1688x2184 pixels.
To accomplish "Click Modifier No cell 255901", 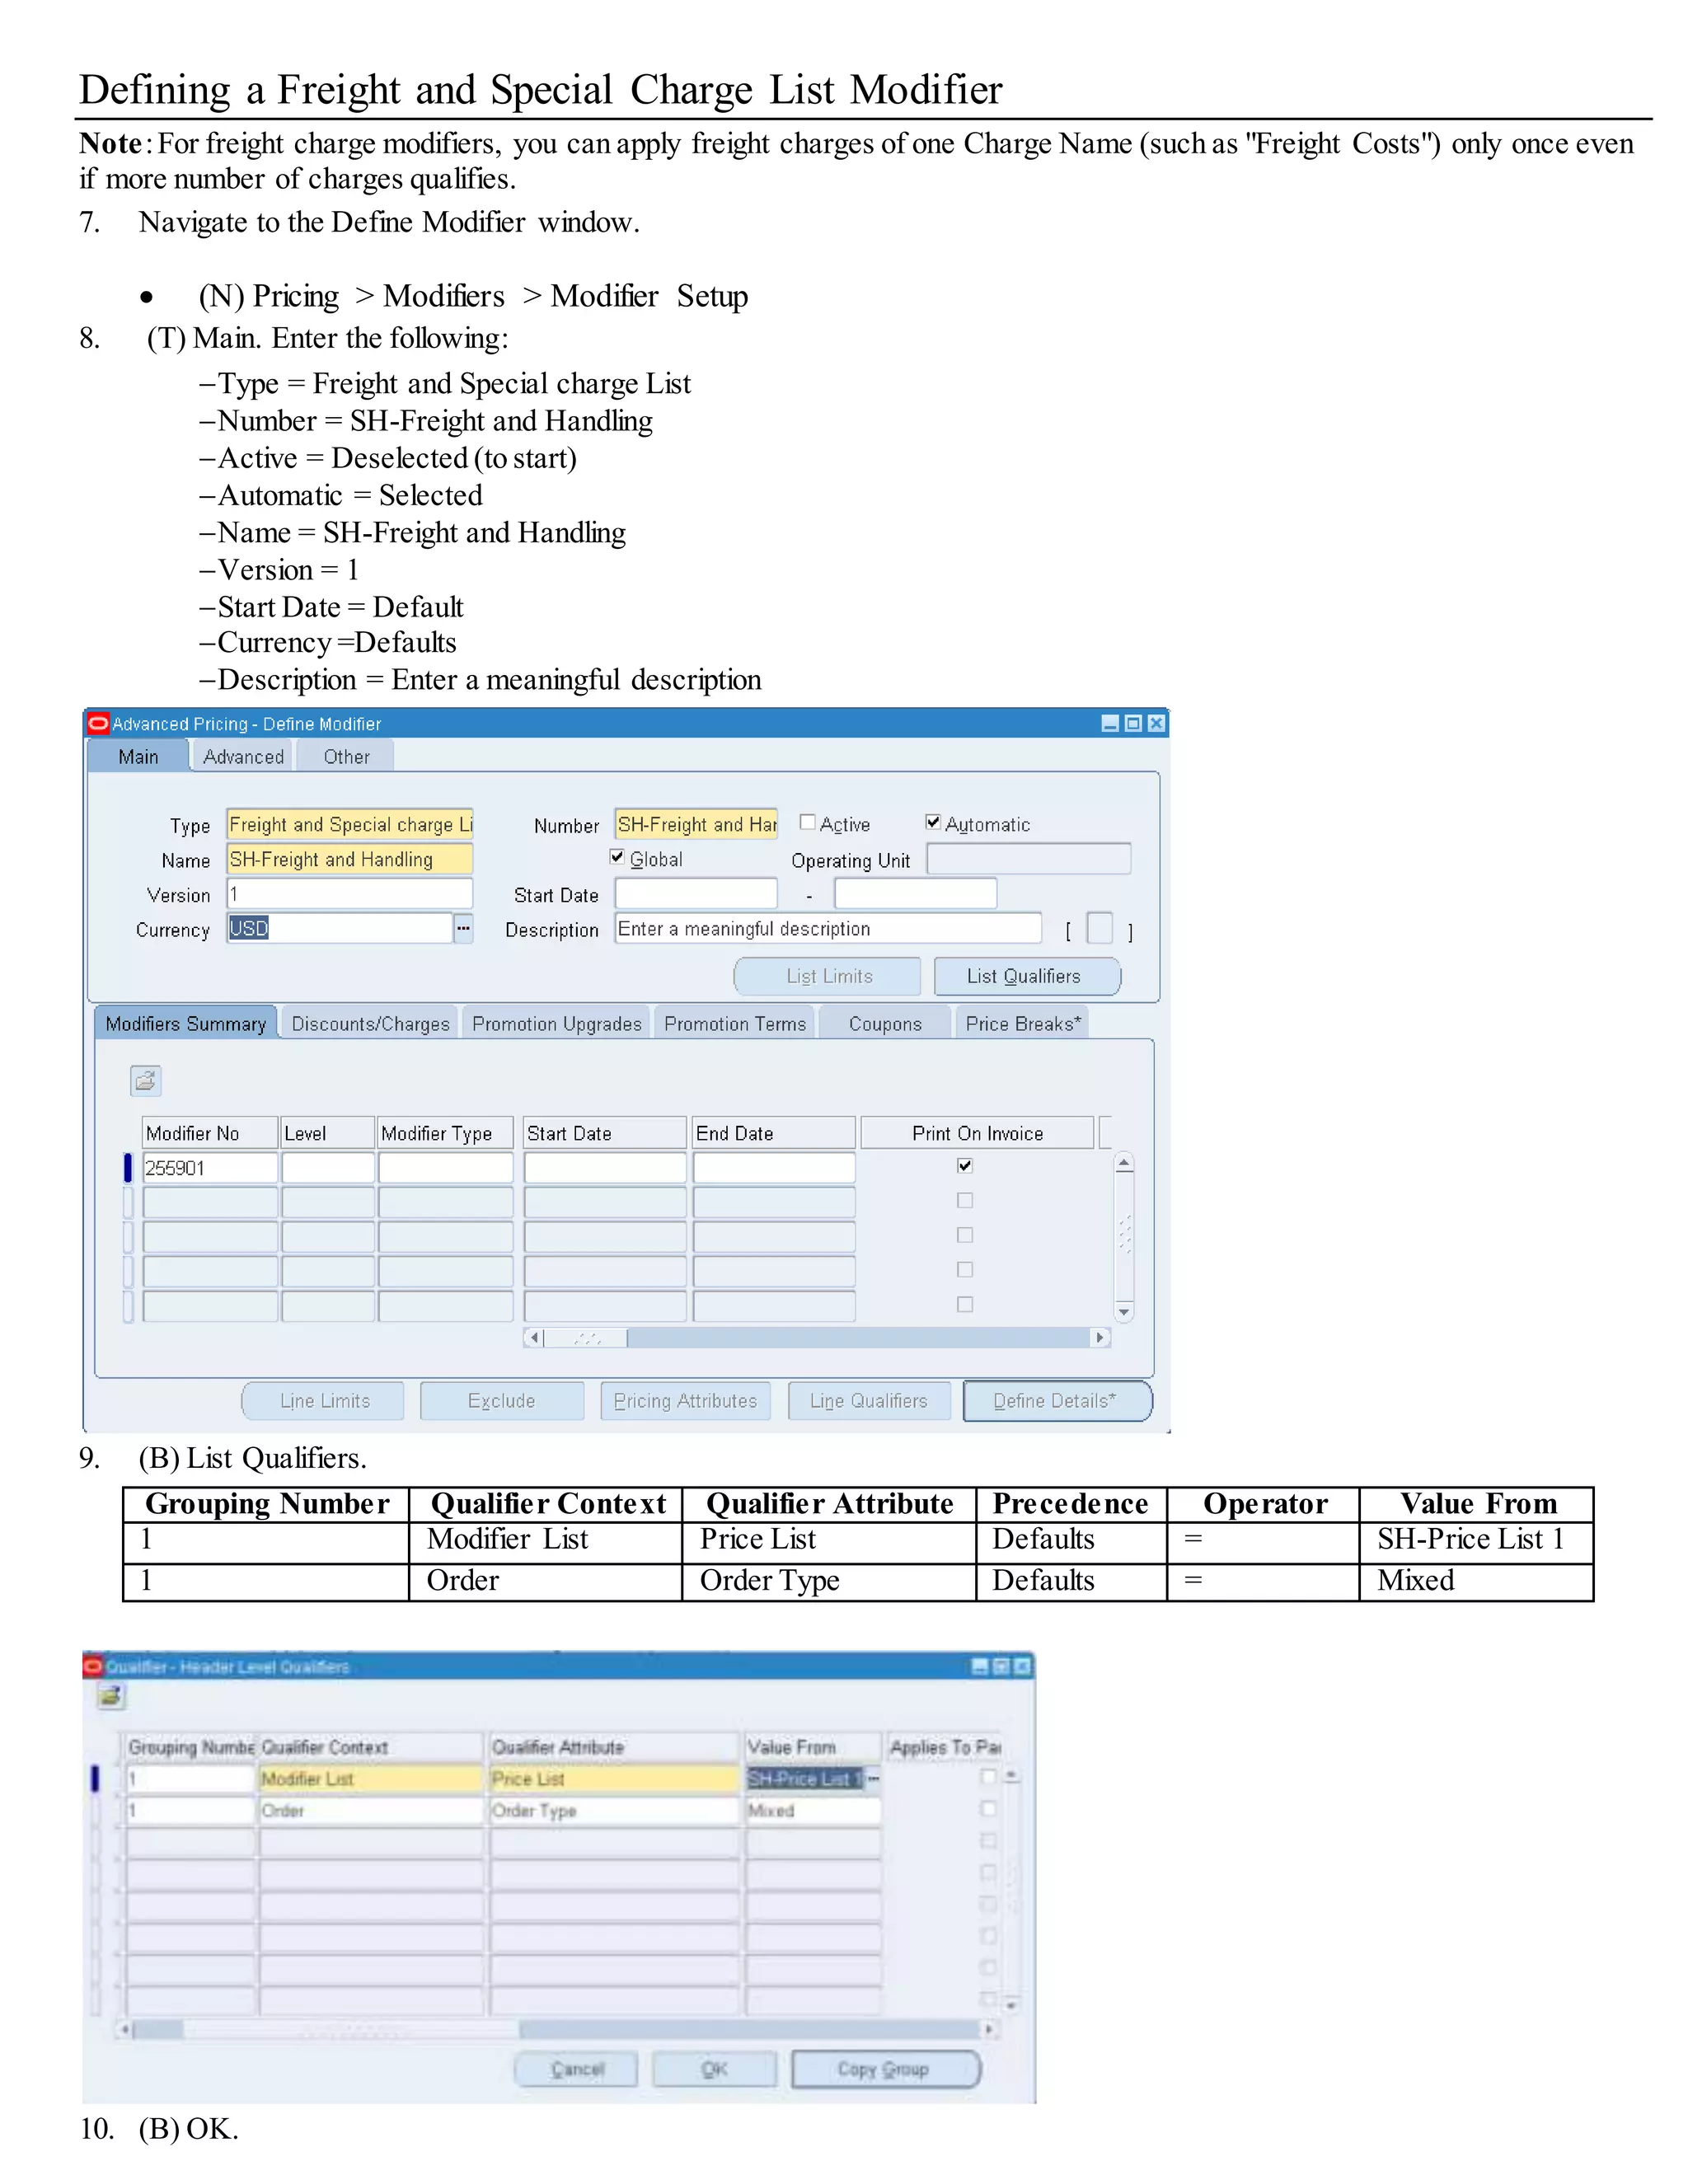I will (x=210, y=1168).
